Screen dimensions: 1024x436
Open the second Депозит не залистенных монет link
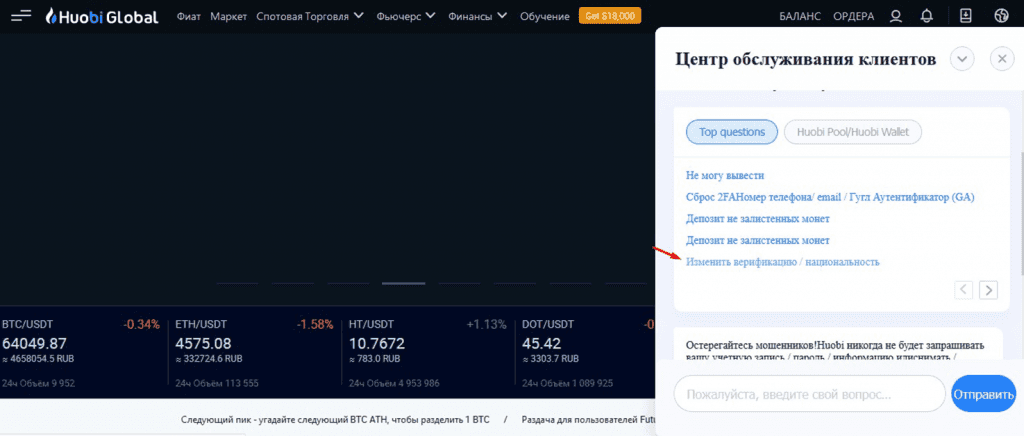tap(758, 241)
